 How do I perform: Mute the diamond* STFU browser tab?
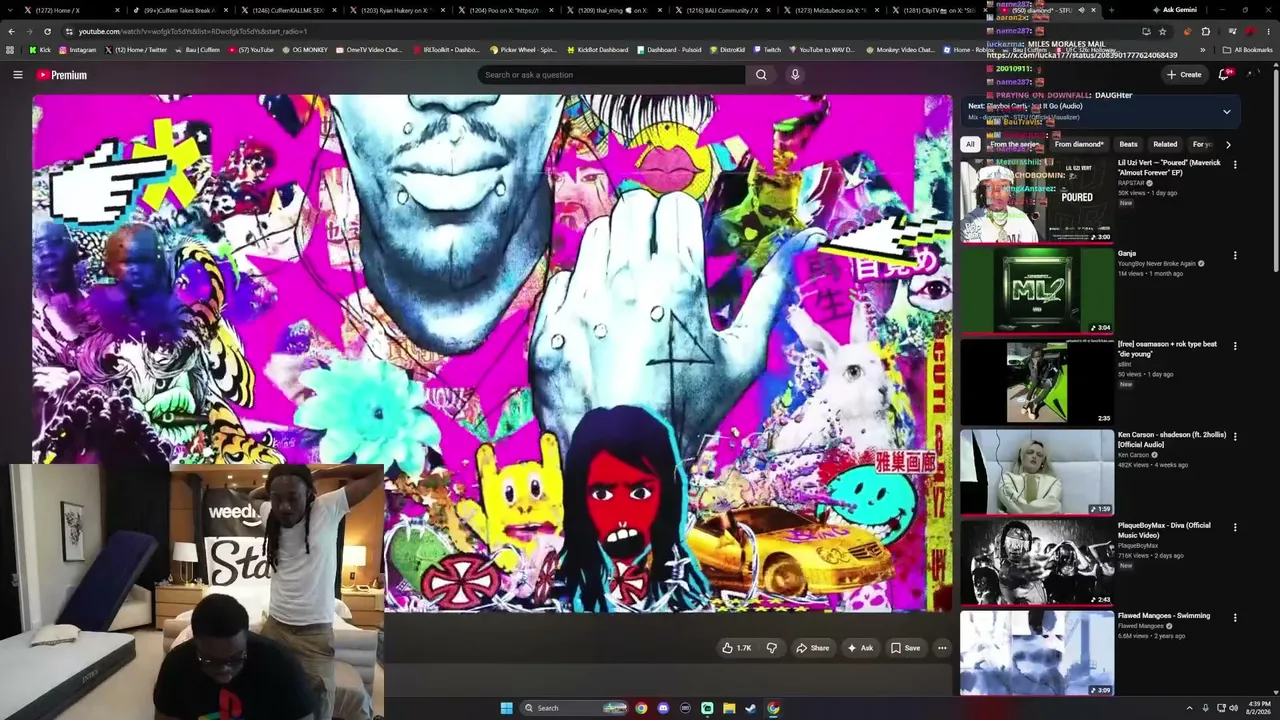coord(1080,10)
